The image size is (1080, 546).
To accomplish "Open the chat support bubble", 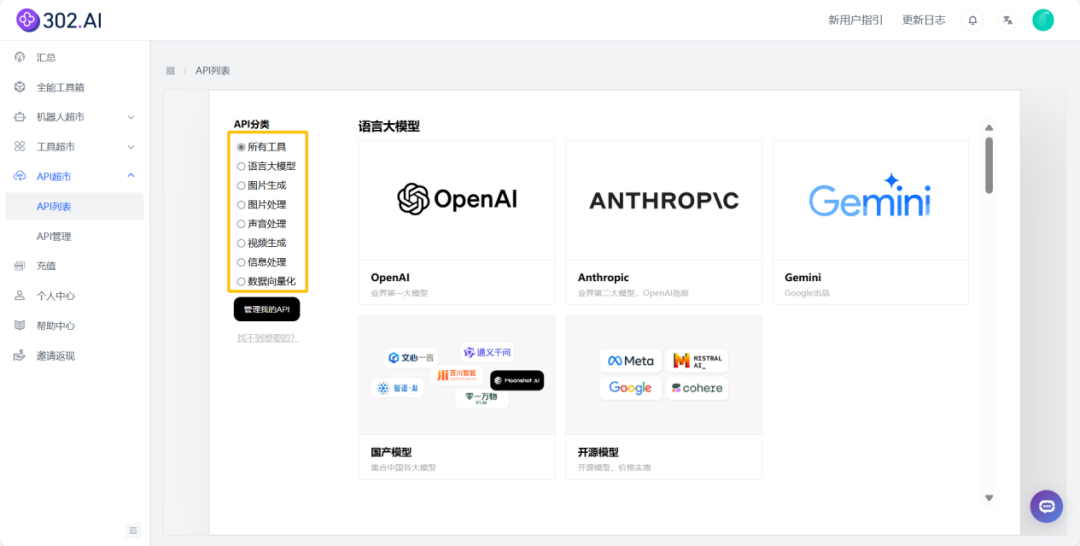I will (1046, 506).
